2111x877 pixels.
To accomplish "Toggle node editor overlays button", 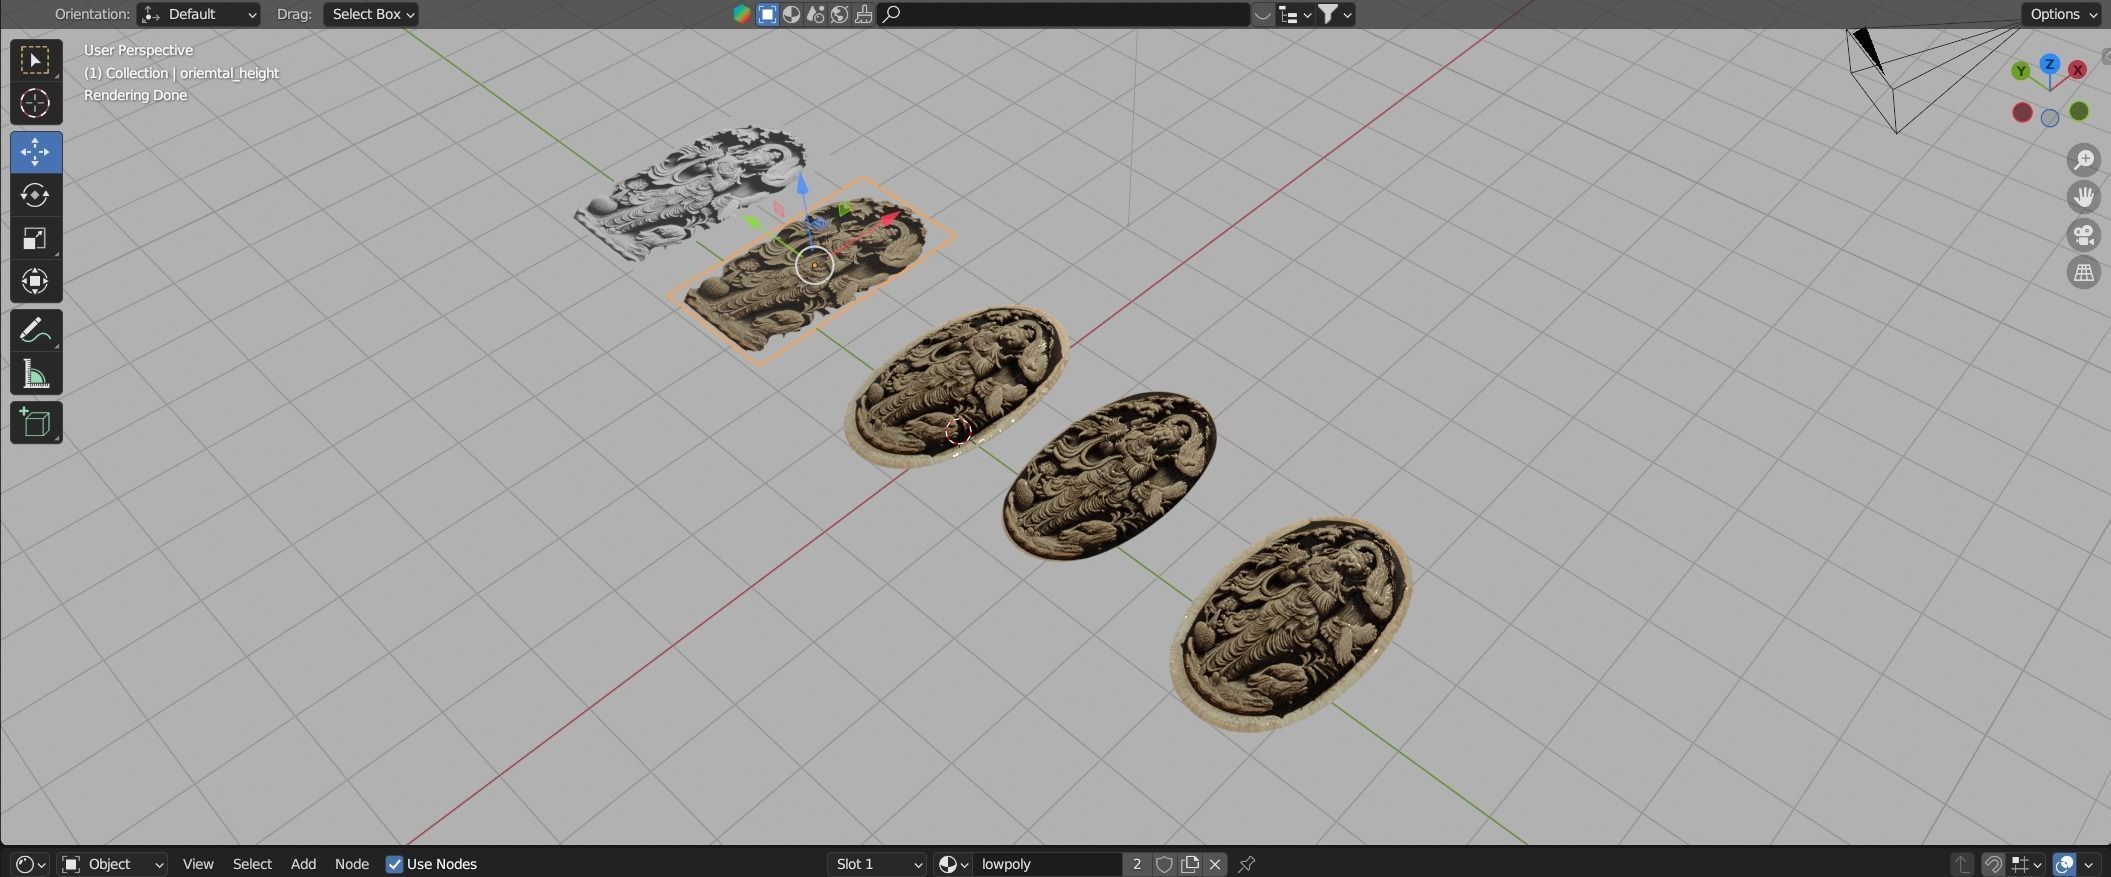I will coord(2063,864).
